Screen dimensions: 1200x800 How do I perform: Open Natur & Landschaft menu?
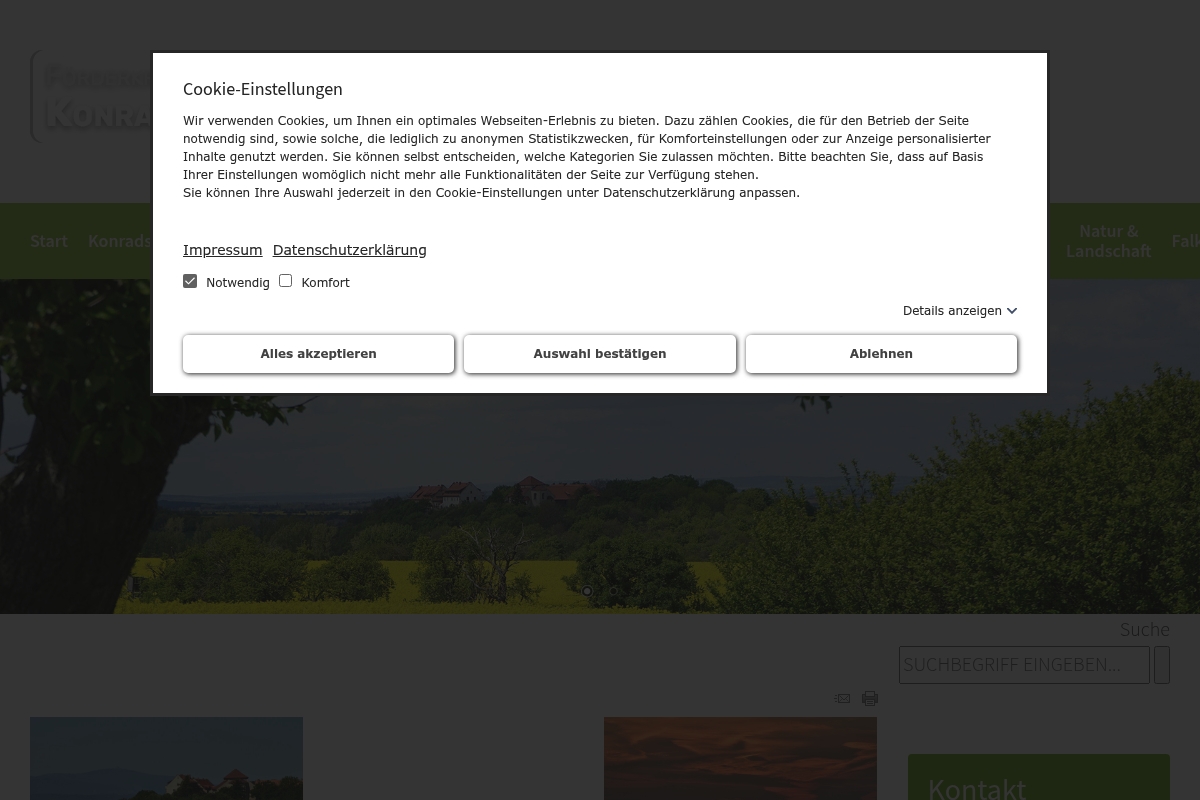coord(1108,241)
